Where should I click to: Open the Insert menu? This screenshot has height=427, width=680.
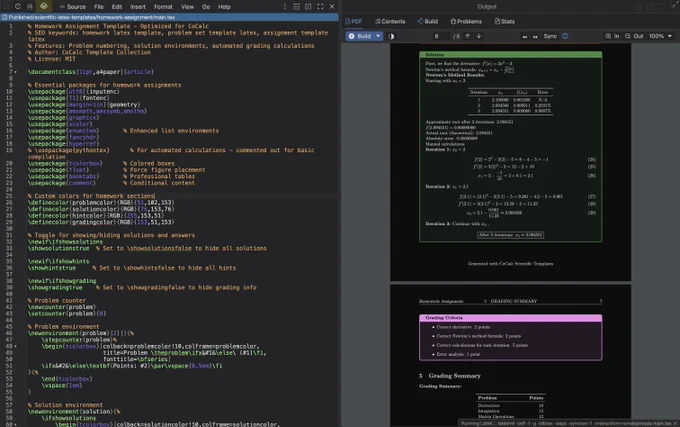click(x=138, y=7)
